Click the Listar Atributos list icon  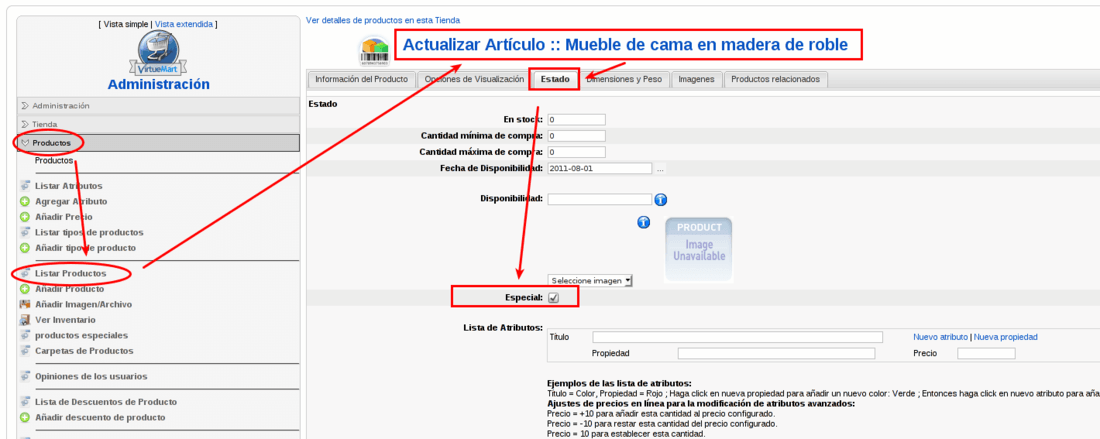(x=25, y=186)
